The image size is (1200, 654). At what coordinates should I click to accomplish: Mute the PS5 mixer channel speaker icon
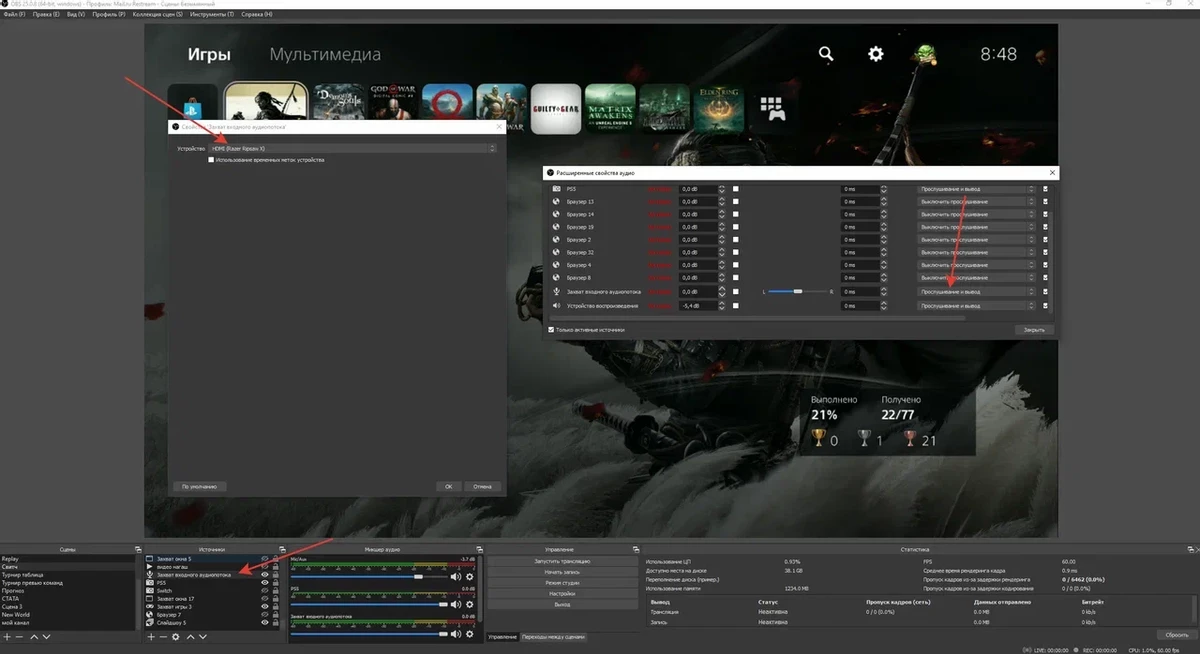coord(456,605)
